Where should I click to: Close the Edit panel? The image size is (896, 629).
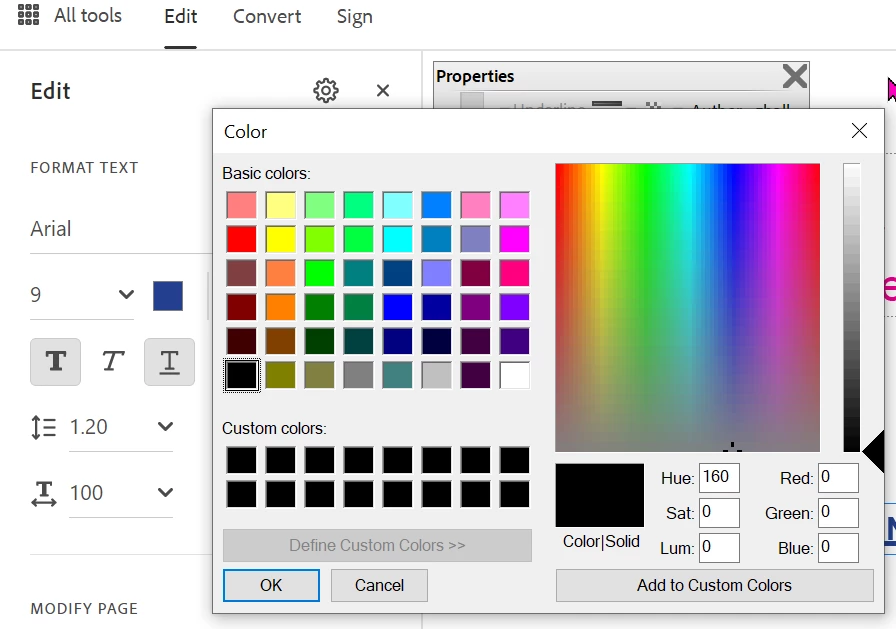(383, 90)
